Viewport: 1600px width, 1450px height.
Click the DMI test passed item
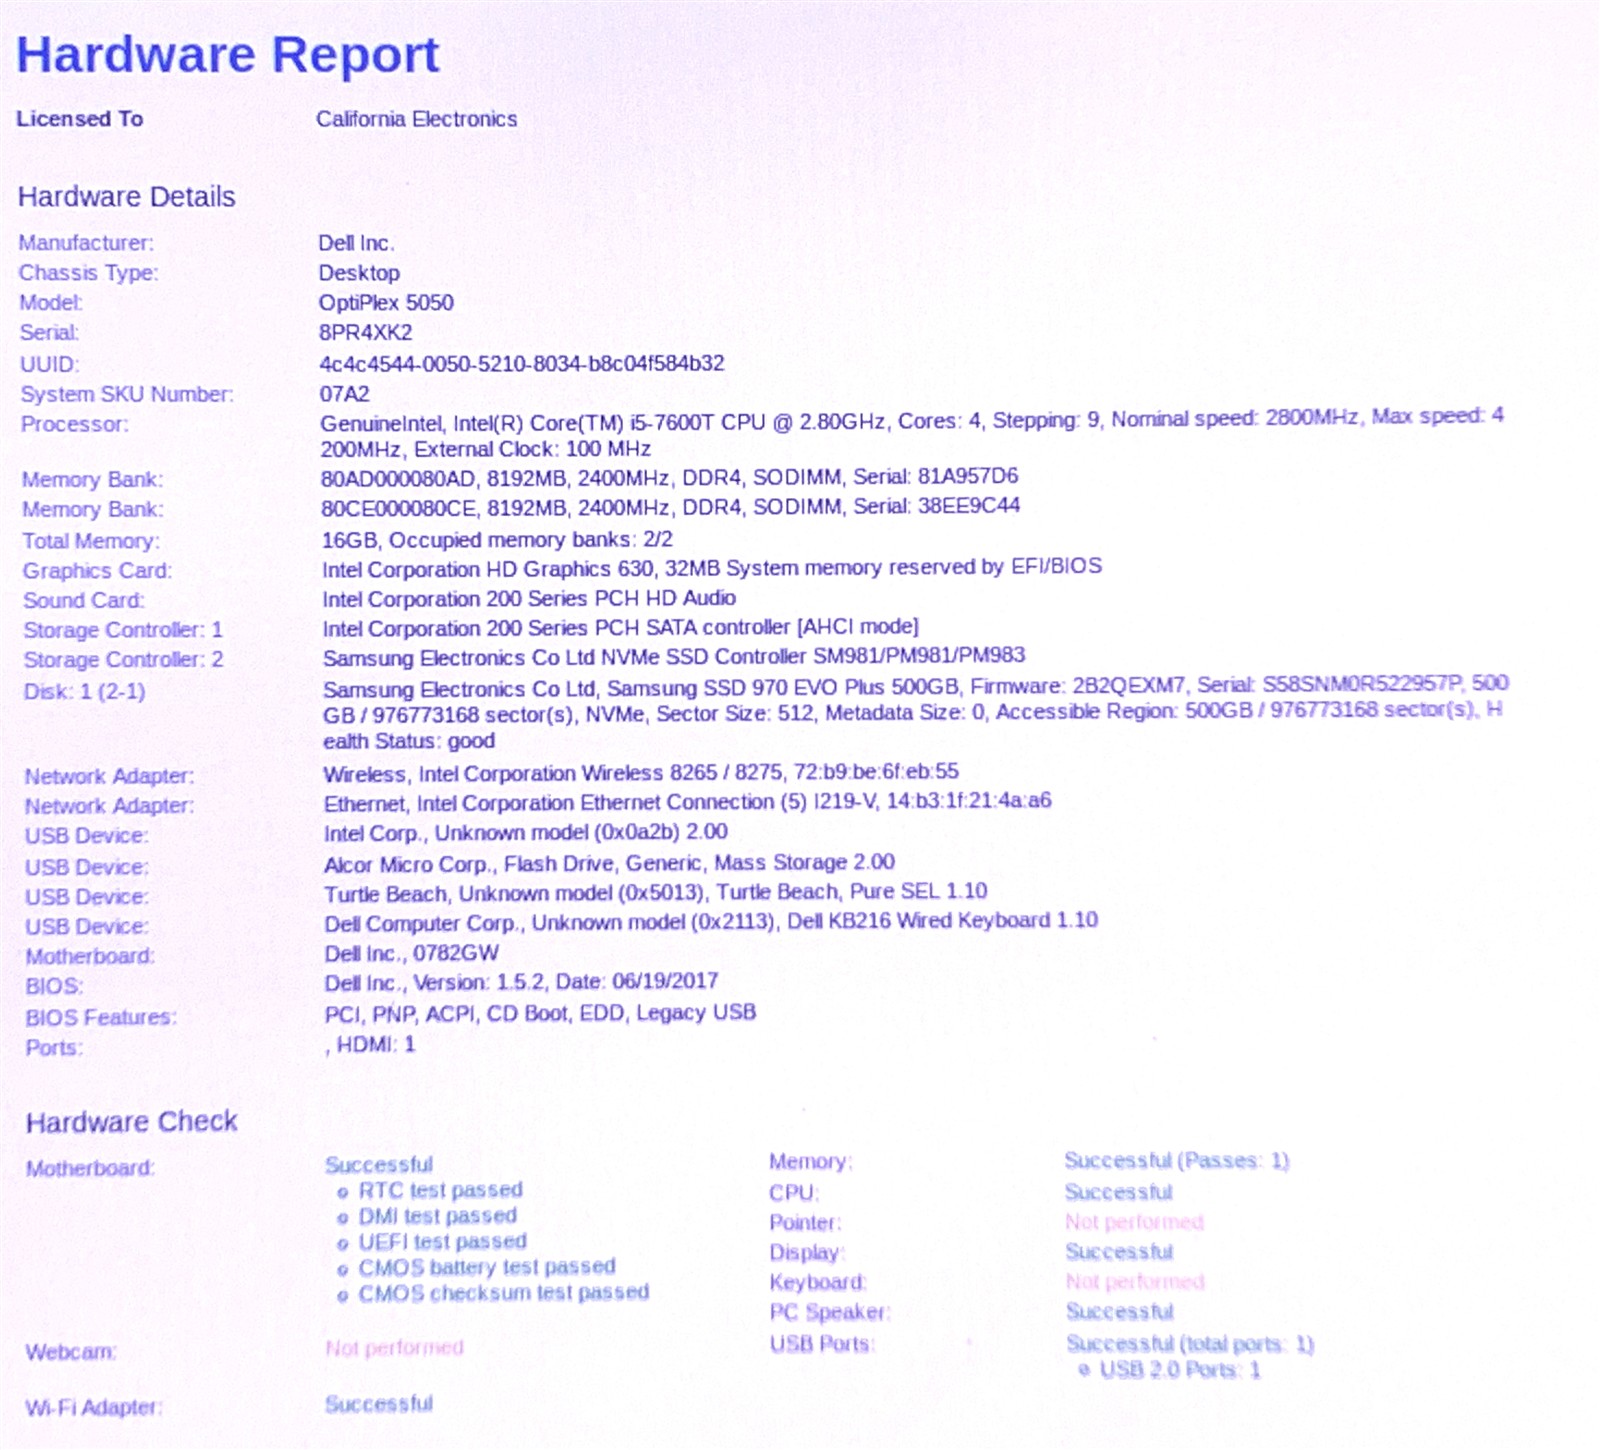pyautogui.click(x=437, y=1216)
